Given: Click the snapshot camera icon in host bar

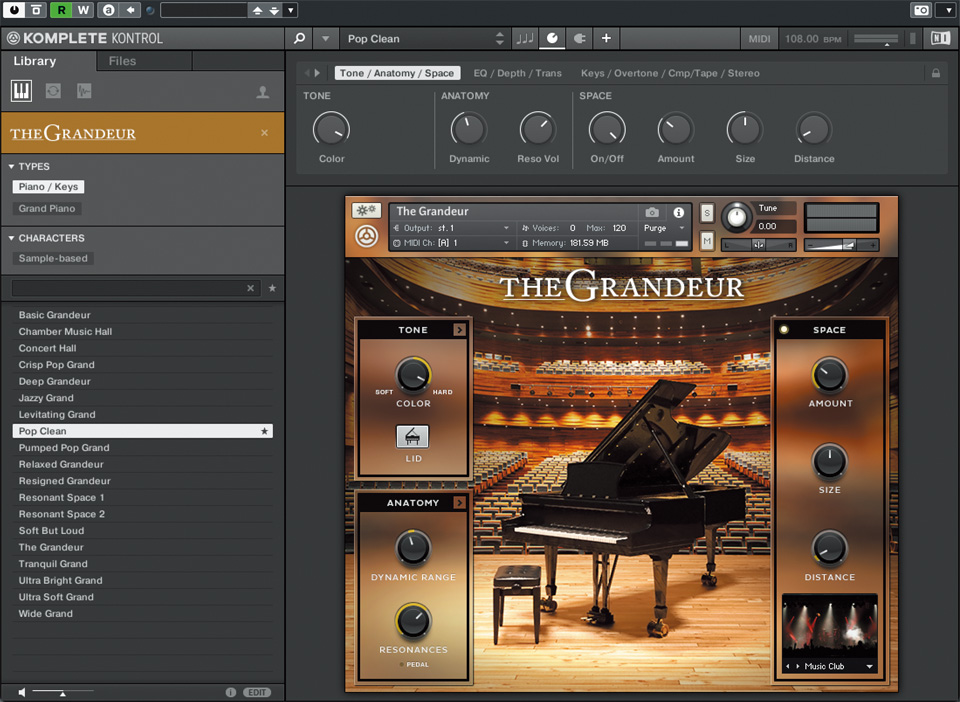Looking at the screenshot, I should [921, 10].
